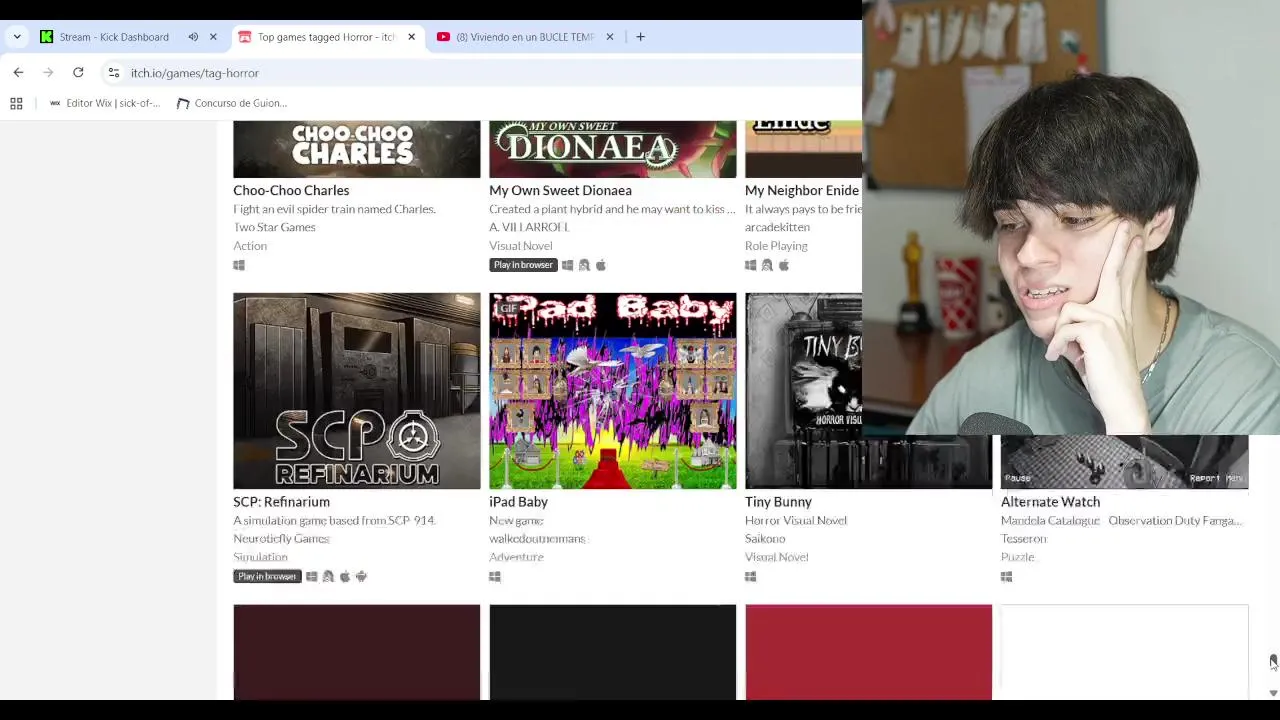The width and height of the screenshot is (1280, 720).
Task: Click Windows icon under My Neighbor Enide
Action: point(751,265)
